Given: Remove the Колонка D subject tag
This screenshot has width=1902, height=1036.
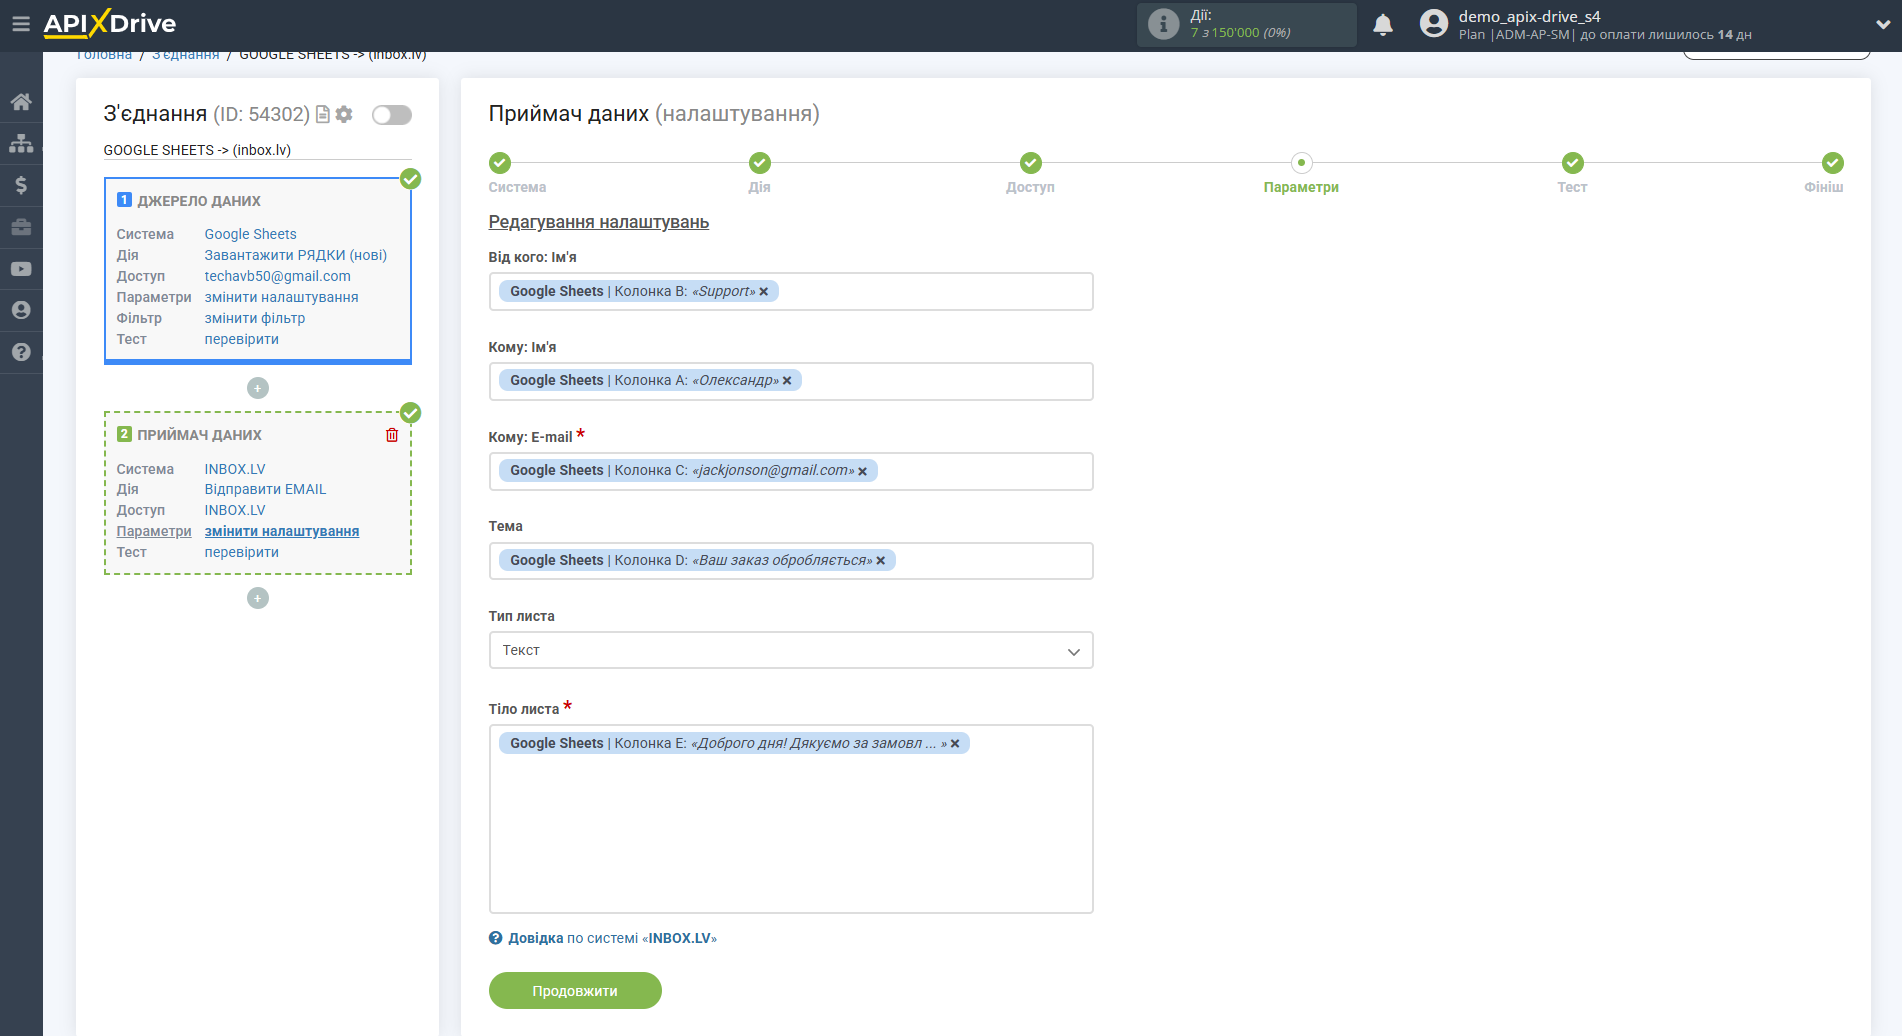Looking at the screenshot, I should (x=881, y=561).
